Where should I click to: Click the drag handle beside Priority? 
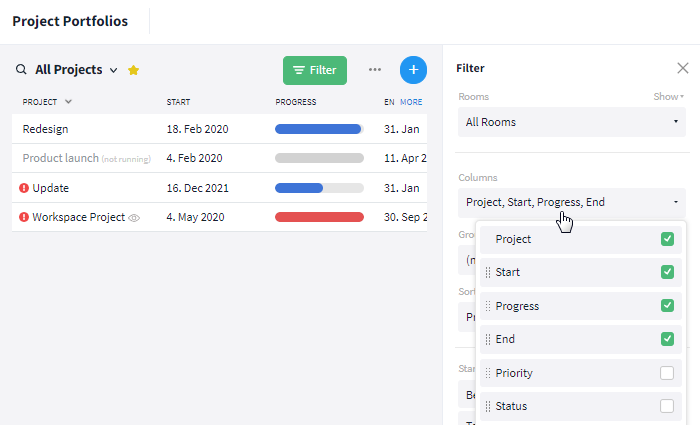(488, 373)
